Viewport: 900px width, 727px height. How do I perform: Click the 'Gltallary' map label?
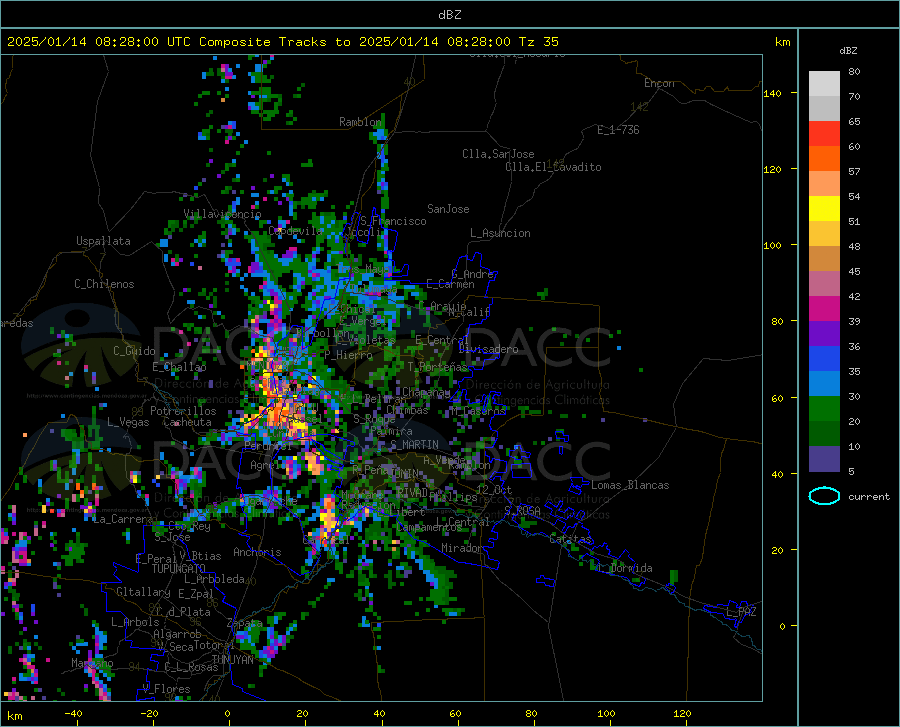pos(143,592)
